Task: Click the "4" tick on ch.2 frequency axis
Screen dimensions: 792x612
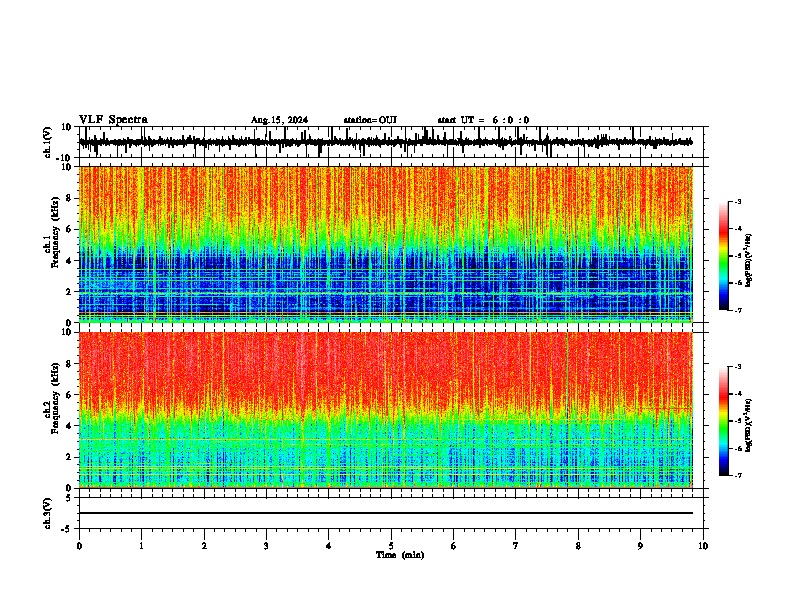Action: pyautogui.click(x=70, y=426)
